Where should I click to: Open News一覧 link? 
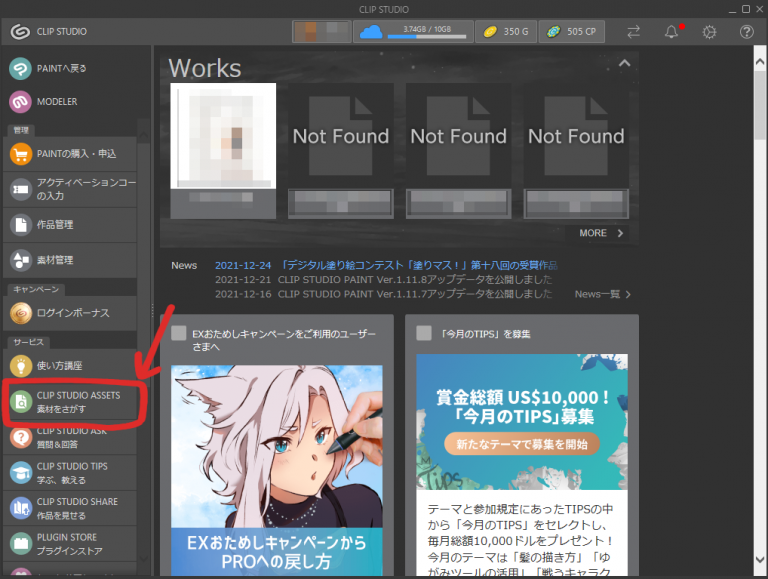click(x=602, y=294)
